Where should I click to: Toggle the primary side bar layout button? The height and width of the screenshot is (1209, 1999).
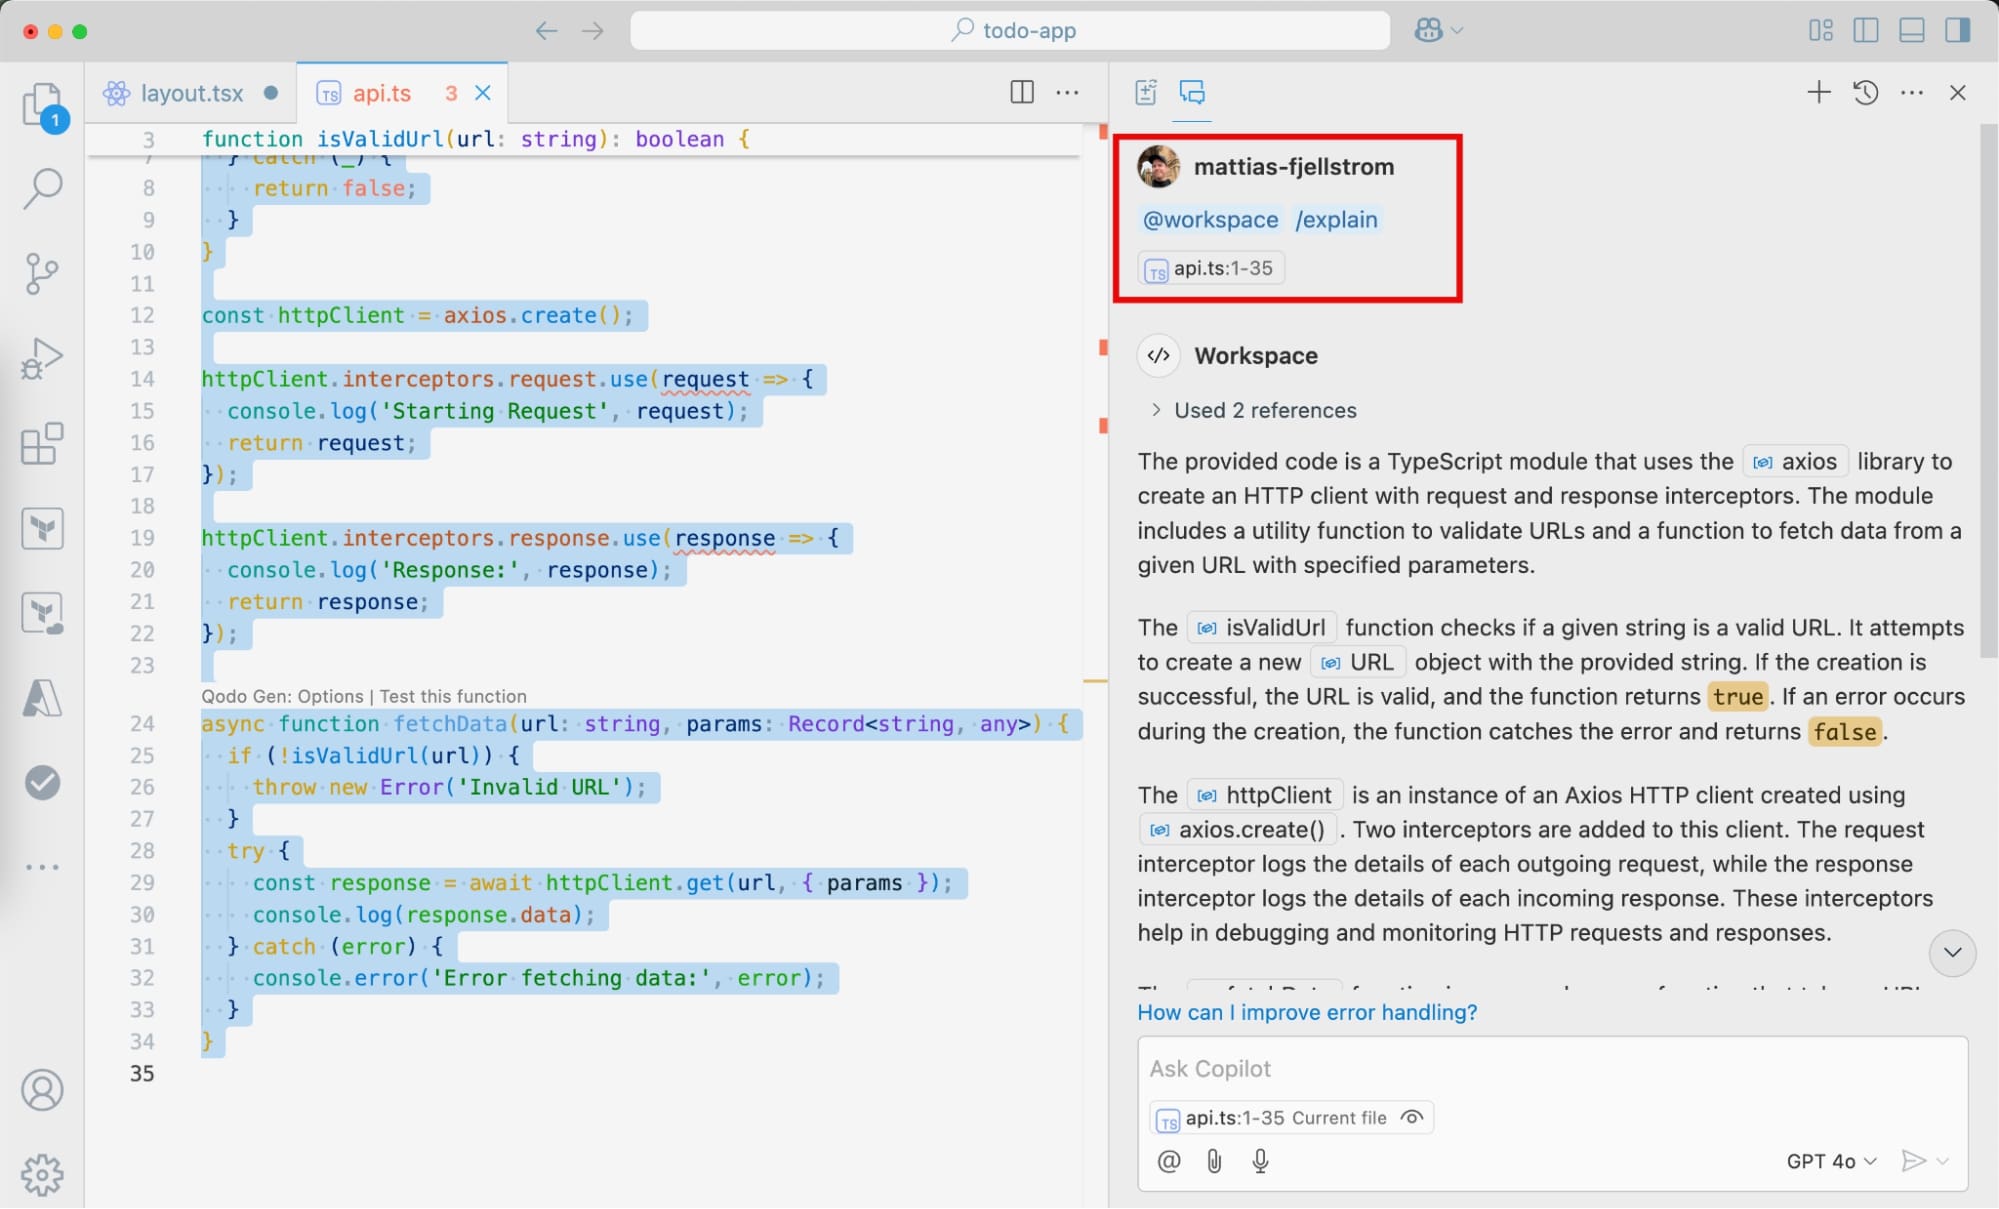coord(1865,31)
